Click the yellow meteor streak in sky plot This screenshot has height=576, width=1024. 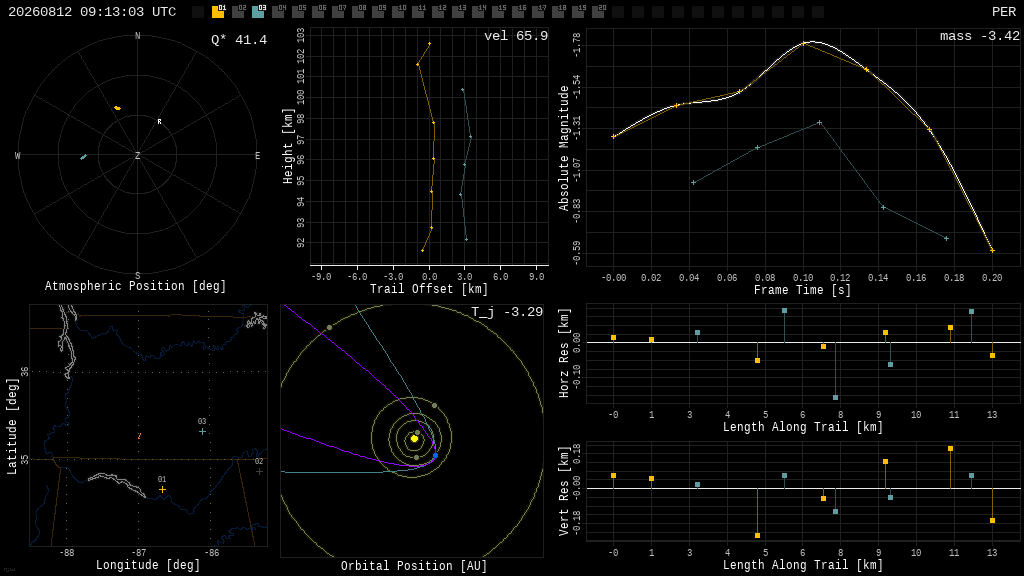(x=118, y=108)
